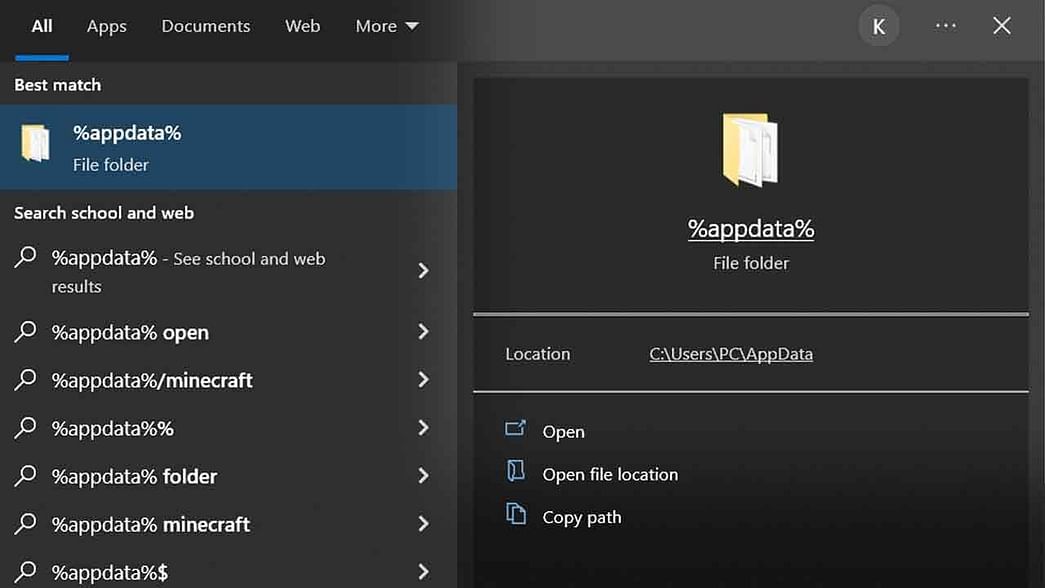The width and height of the screenshot is (1045, 588).
Task: Select the '%appdata%%' suggestion
Action: click(x=229, y=428)
